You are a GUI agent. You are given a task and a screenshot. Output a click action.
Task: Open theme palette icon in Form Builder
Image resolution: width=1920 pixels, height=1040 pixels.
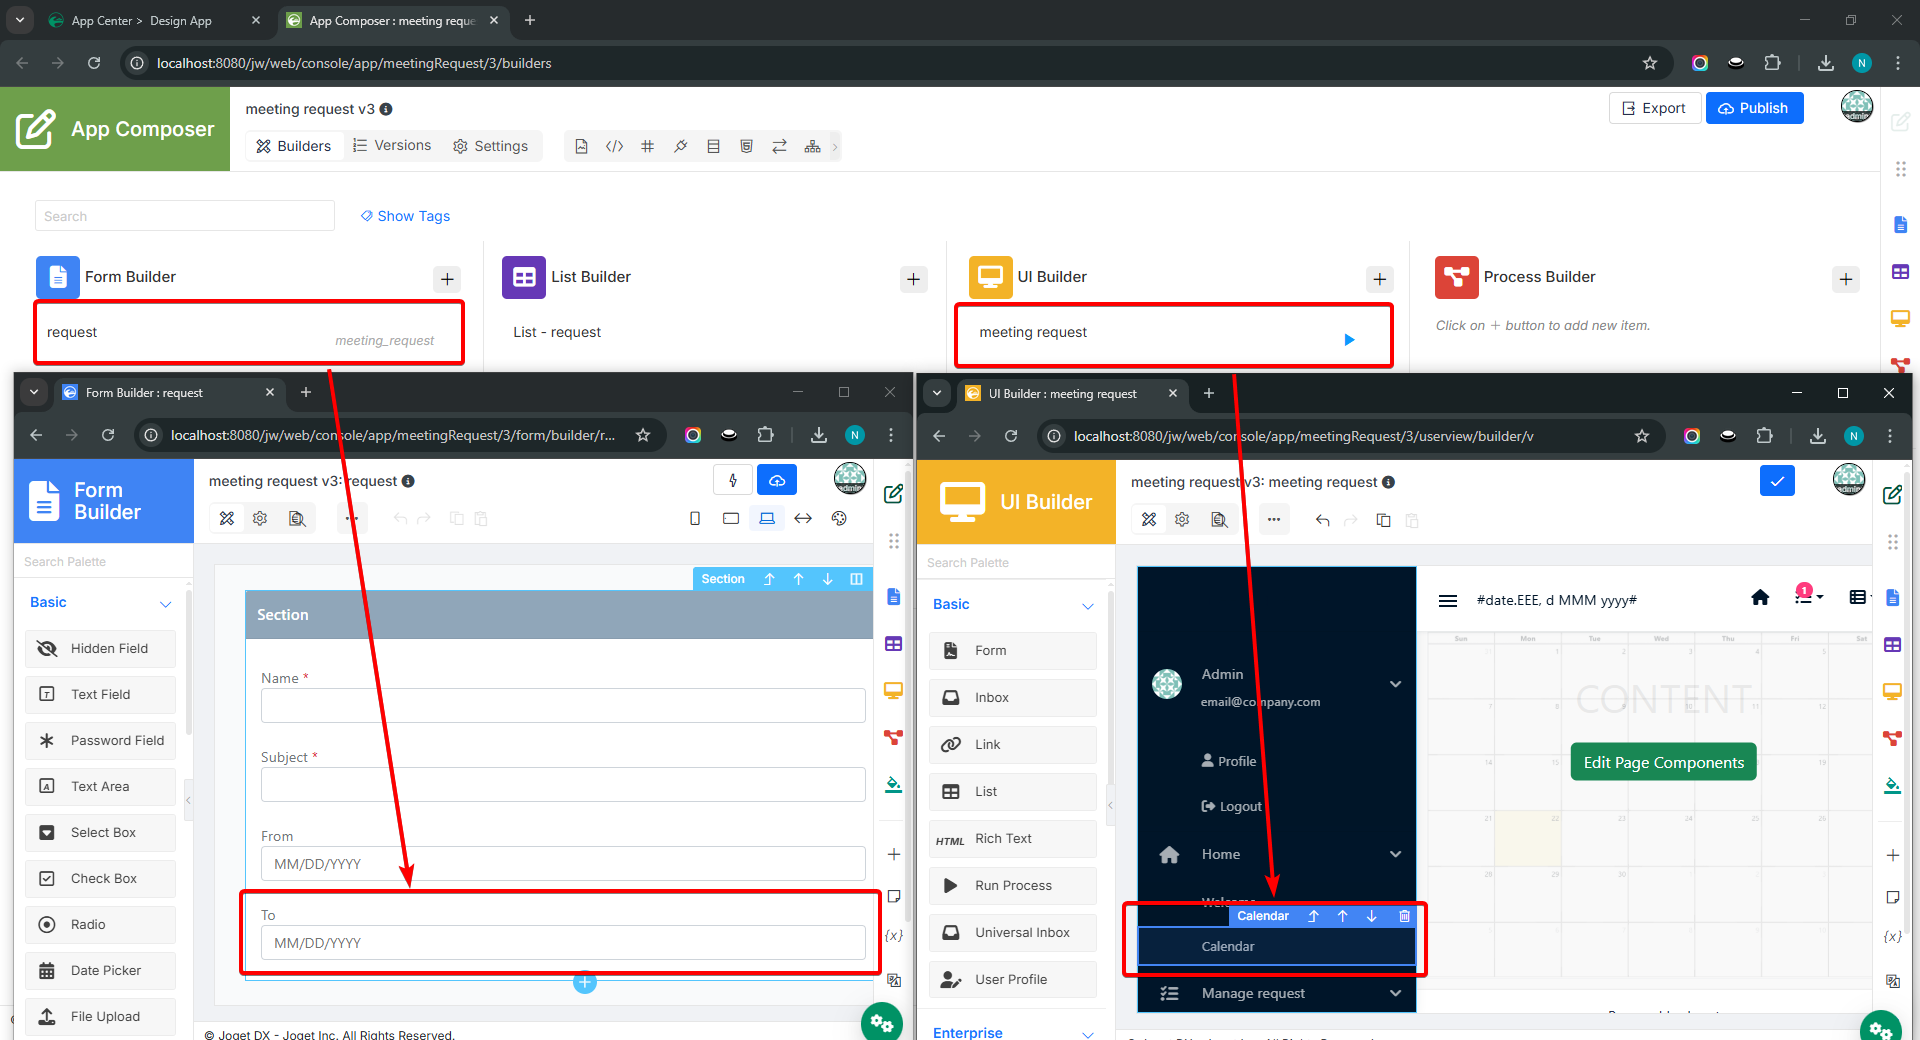pyautogui.click(x=839, y=518)
